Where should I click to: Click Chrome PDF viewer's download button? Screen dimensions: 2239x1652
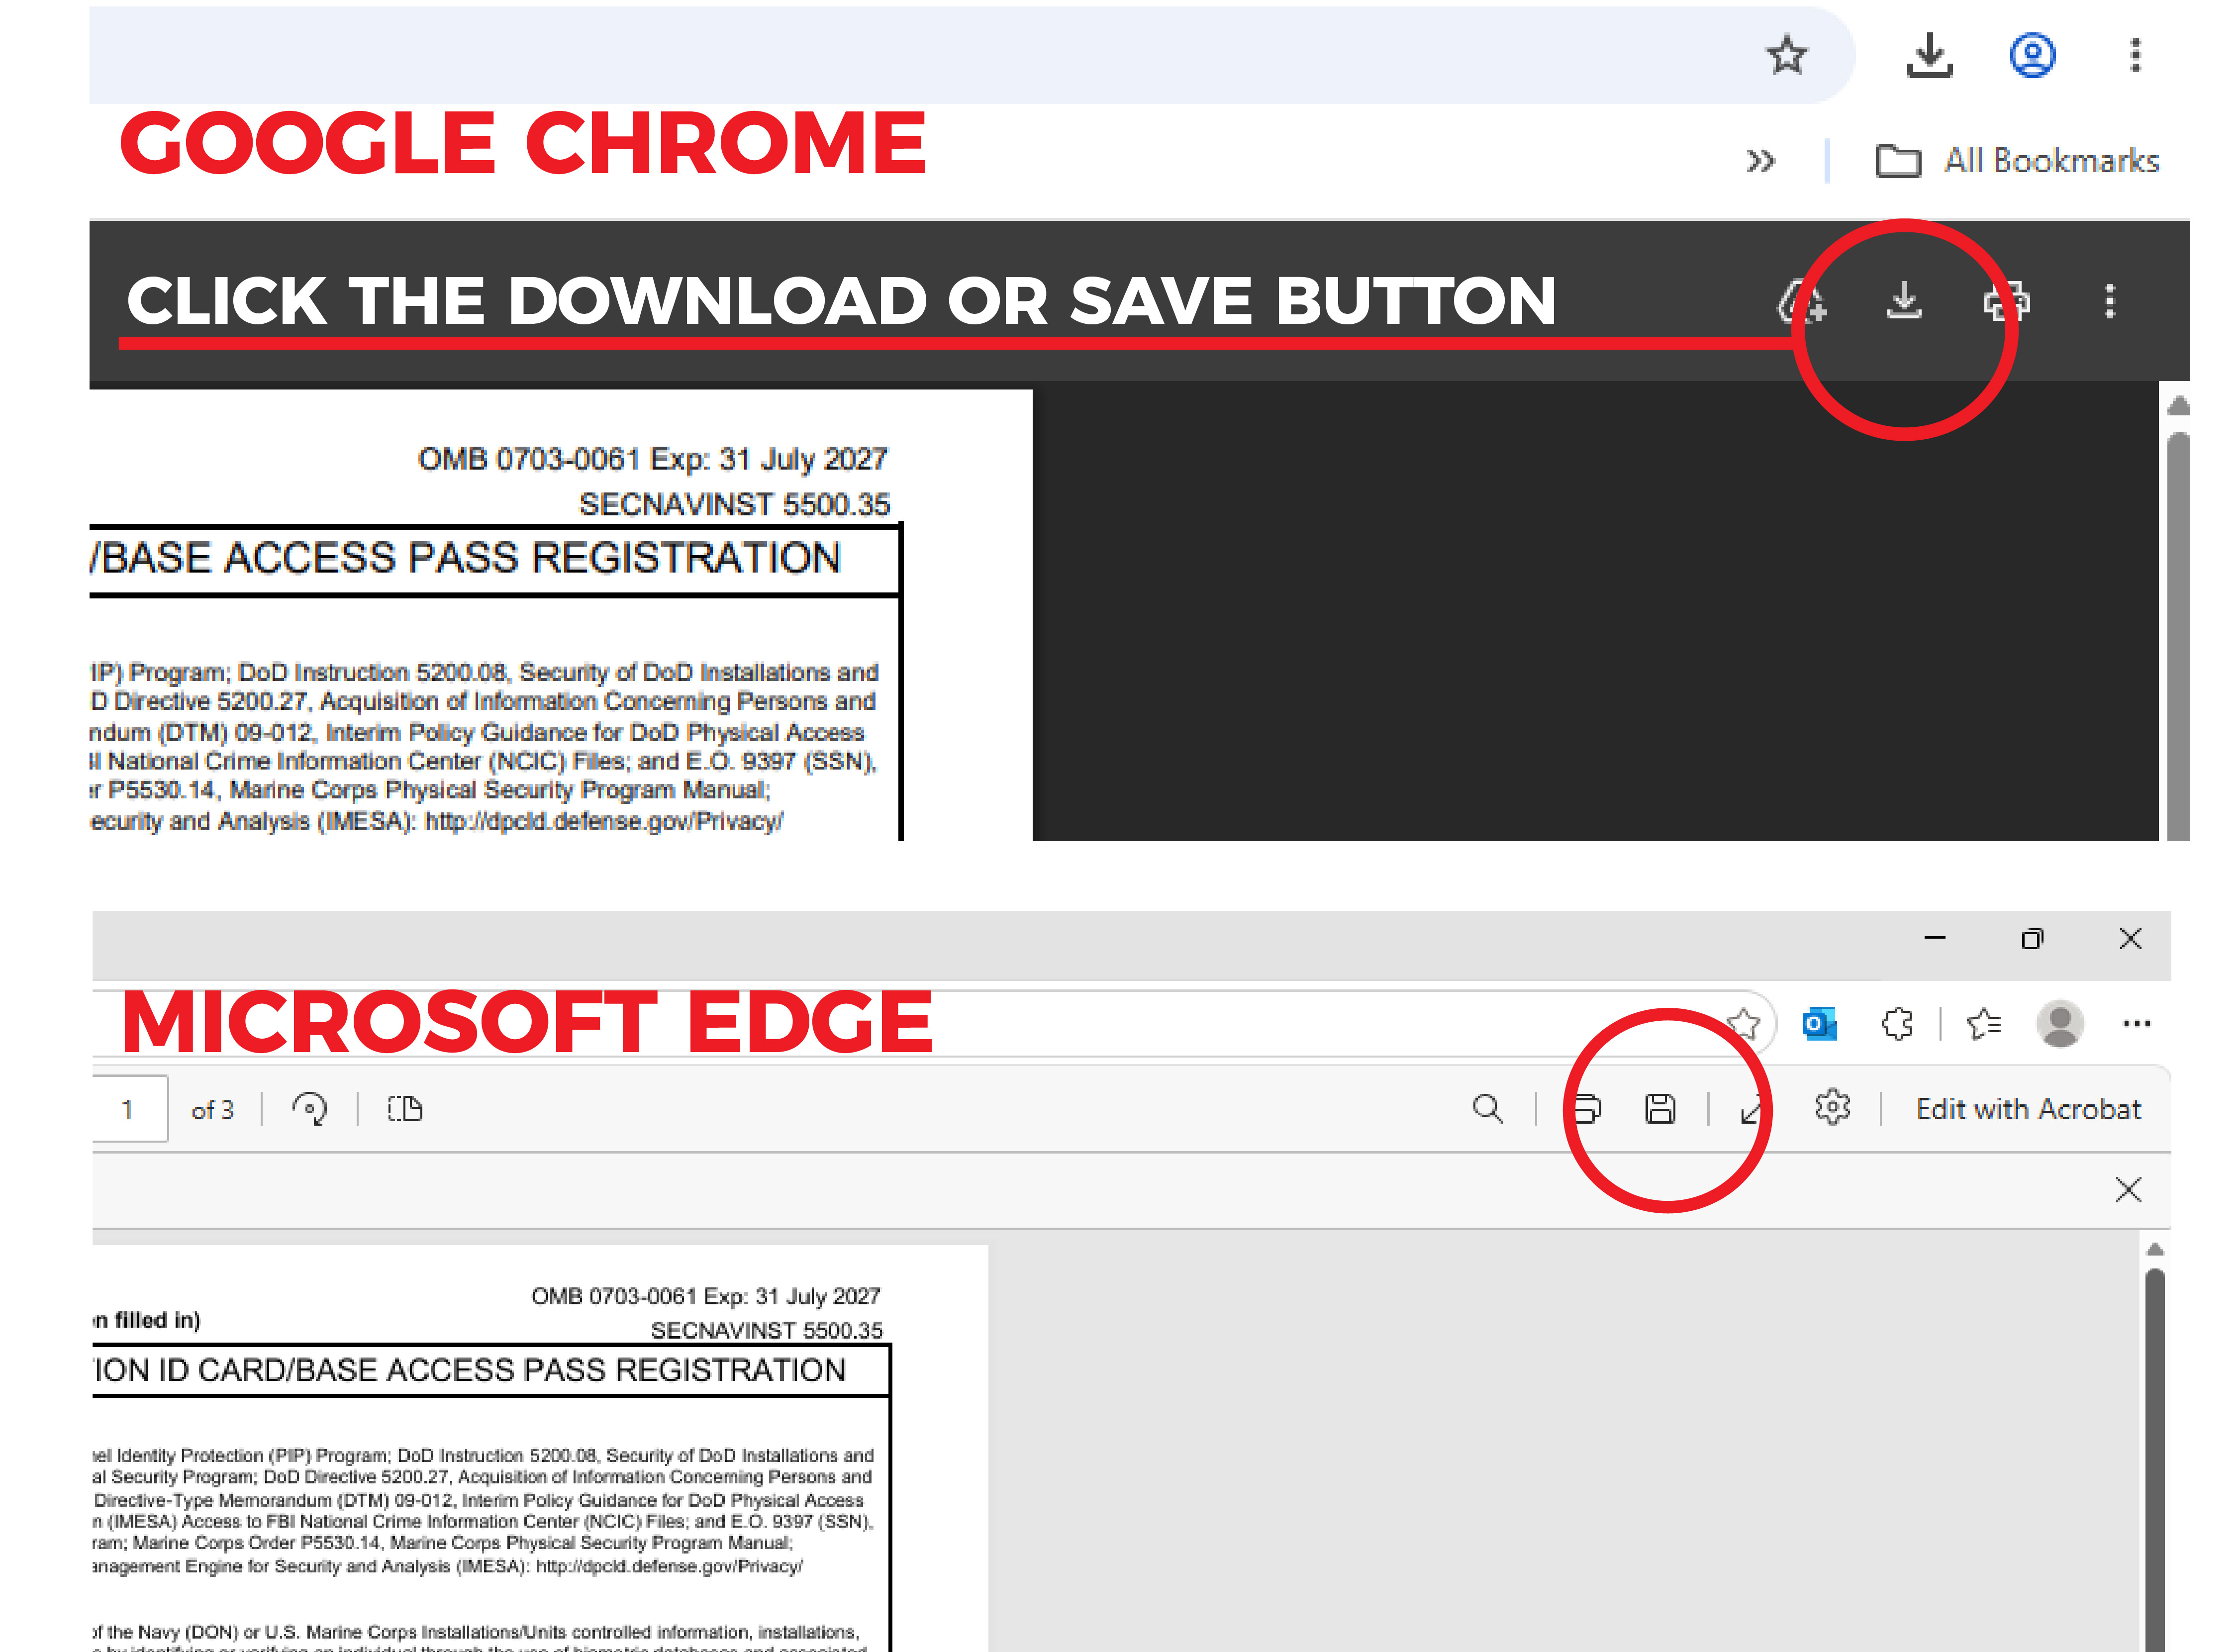(1904, 300)
